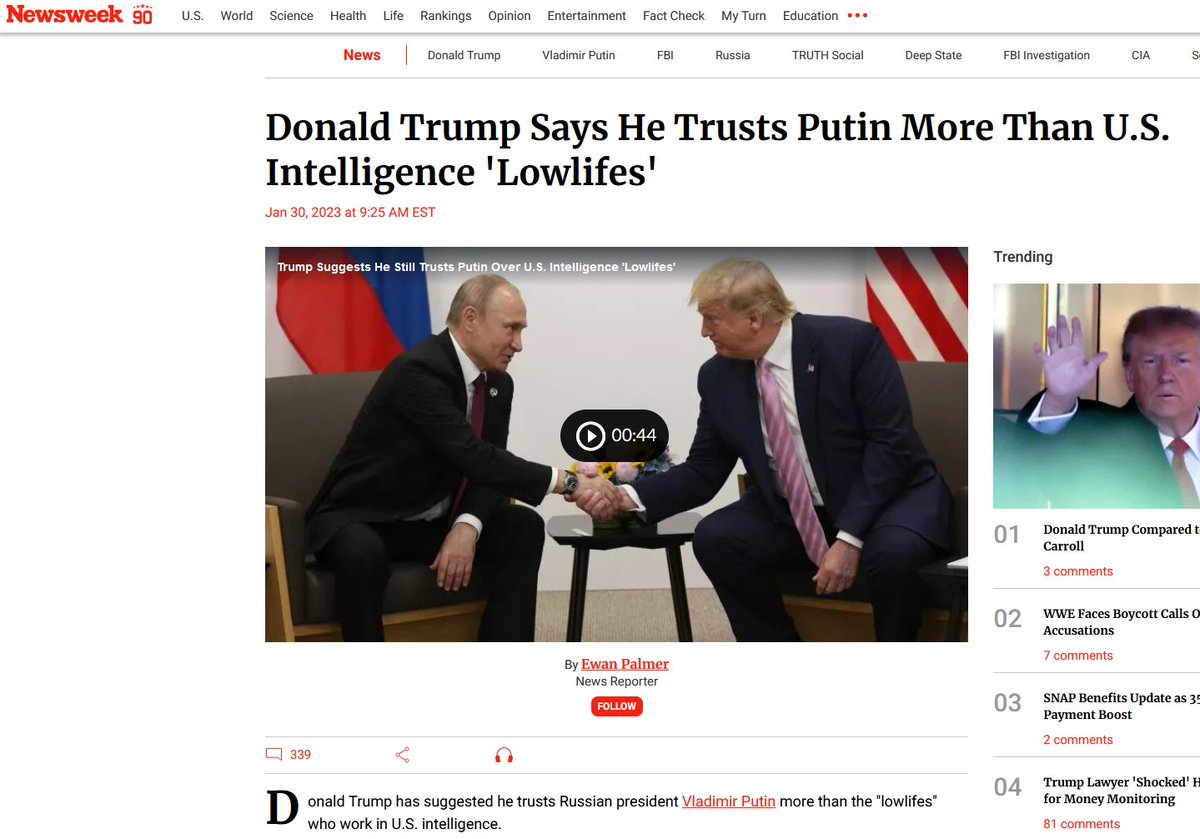1200x839 pixels.
Task: Open the Vladimir Putin link in article text
Action: 729,801
